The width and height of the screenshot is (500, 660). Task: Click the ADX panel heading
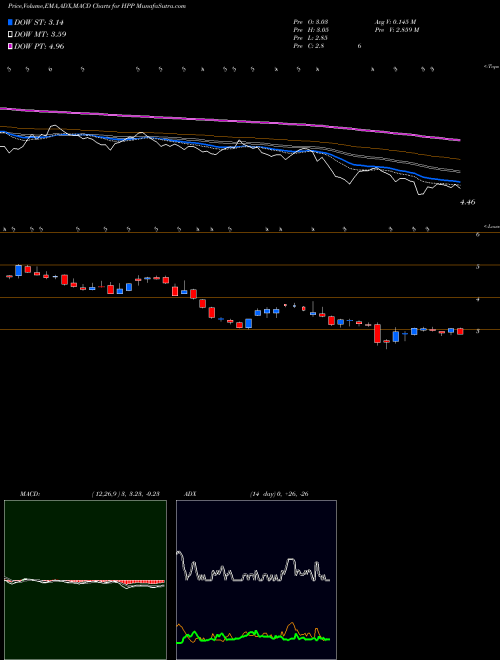[x=191, y=494]
